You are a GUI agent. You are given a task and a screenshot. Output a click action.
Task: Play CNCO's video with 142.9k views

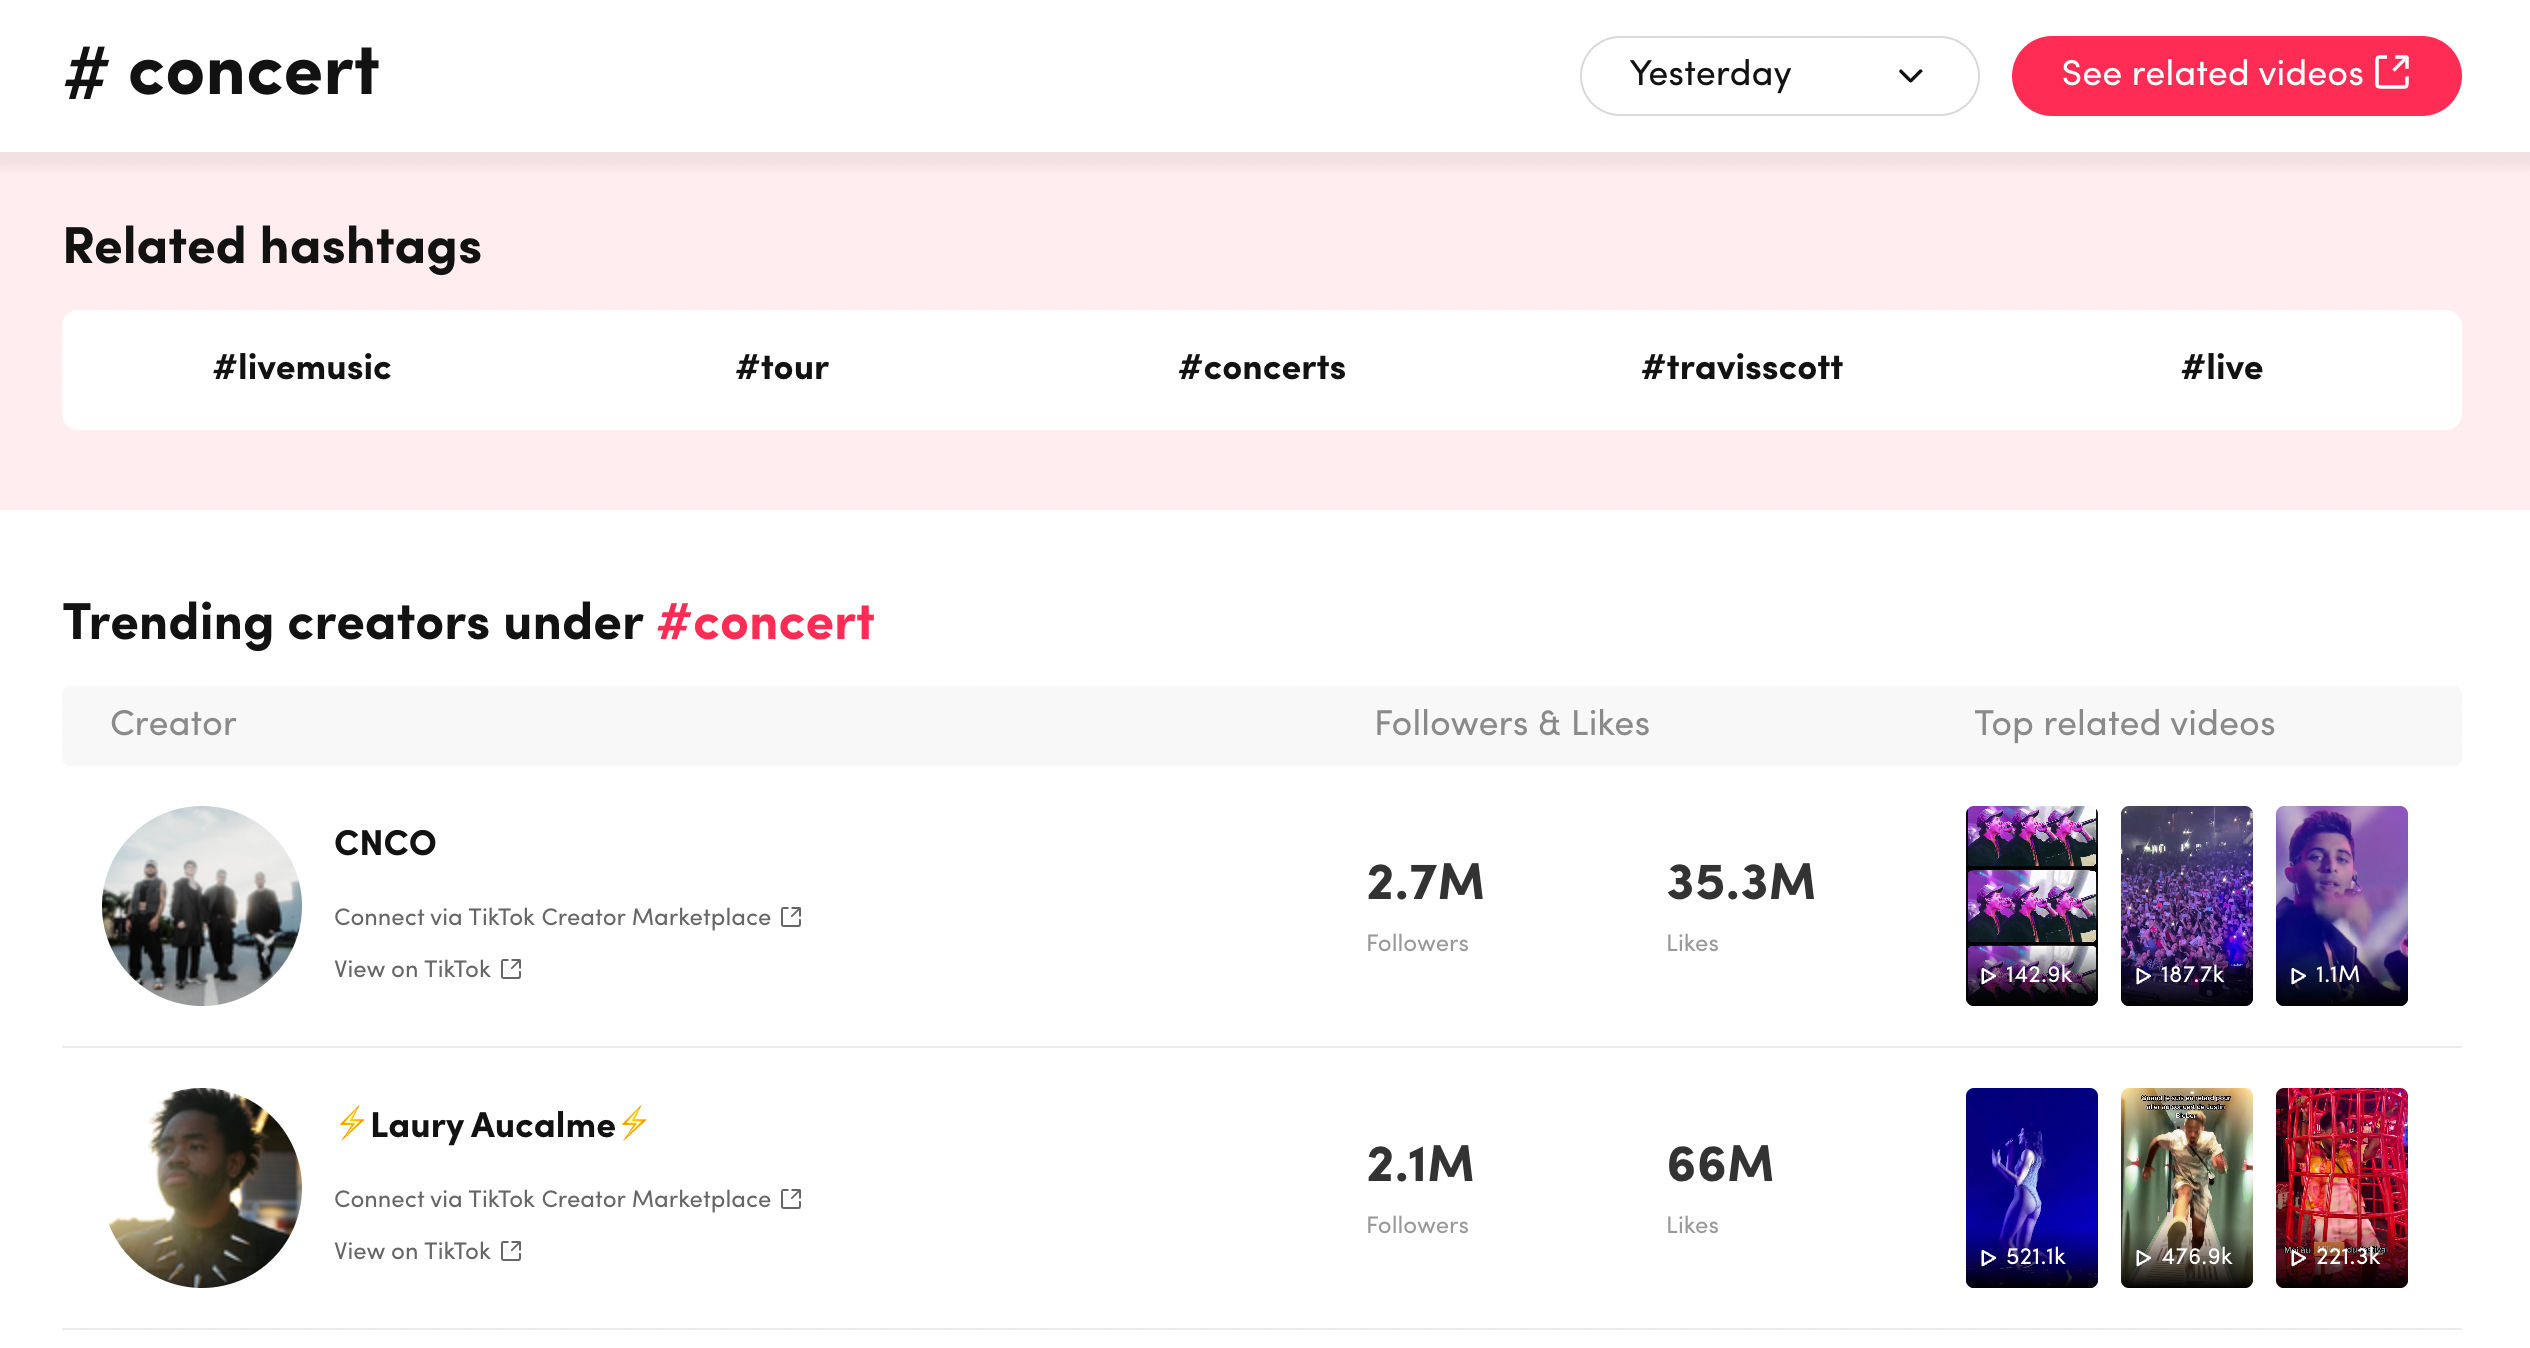pos(2031,905)
